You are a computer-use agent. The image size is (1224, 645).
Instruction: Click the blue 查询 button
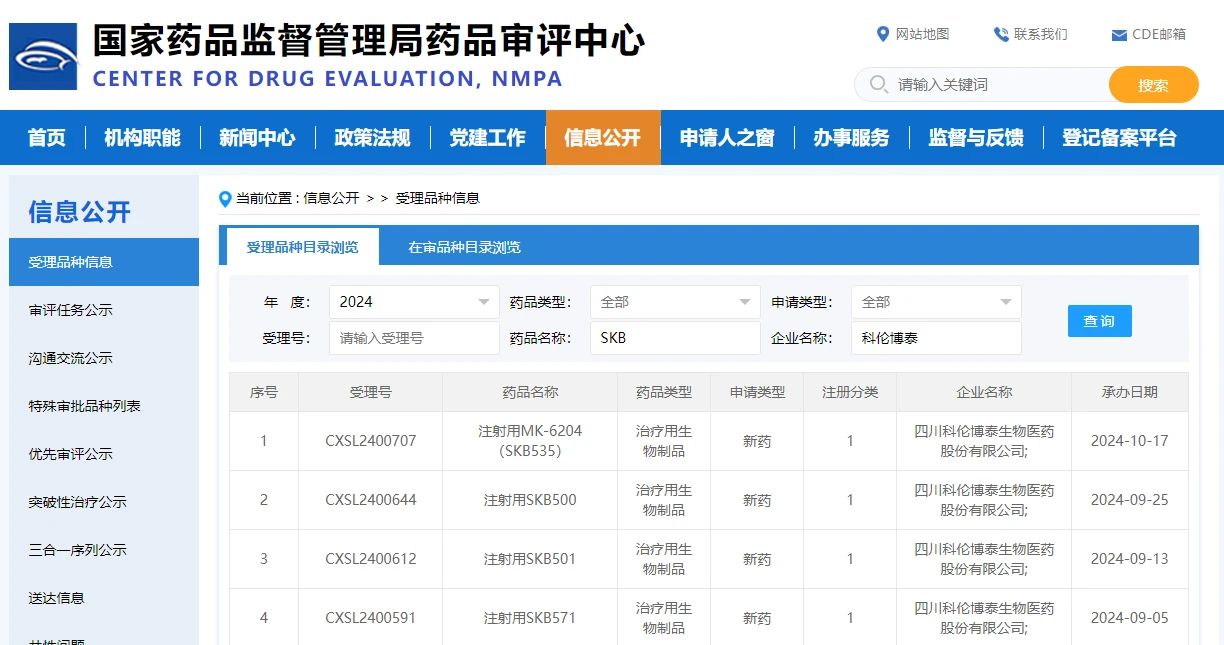[1100, 321]
